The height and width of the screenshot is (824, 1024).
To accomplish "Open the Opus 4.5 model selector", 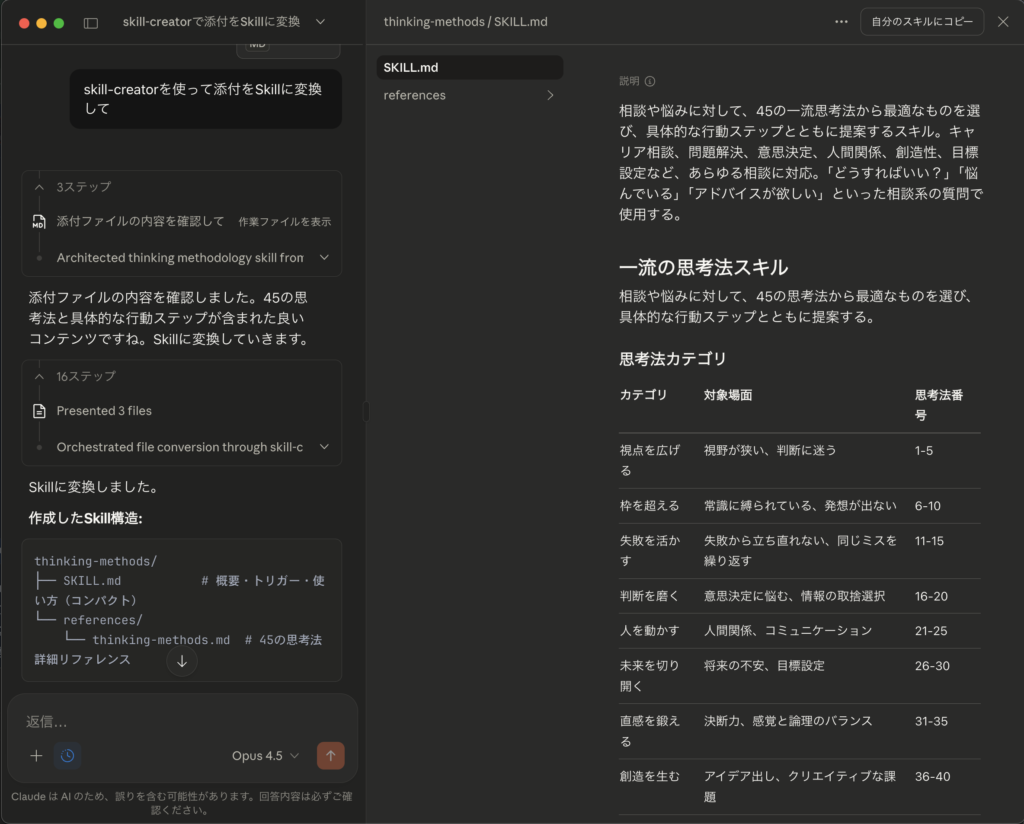I will click(x=265, y=756).
